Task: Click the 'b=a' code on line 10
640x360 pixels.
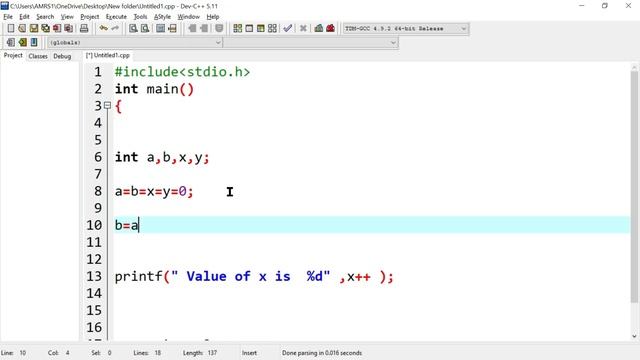Action: pos(127,225)
